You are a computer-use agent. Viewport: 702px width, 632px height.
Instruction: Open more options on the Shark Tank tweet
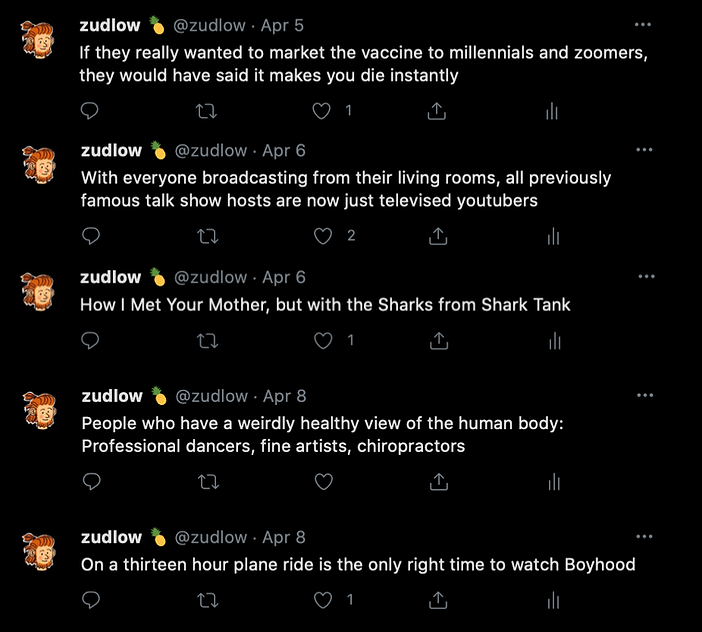(x=646, y=276)
